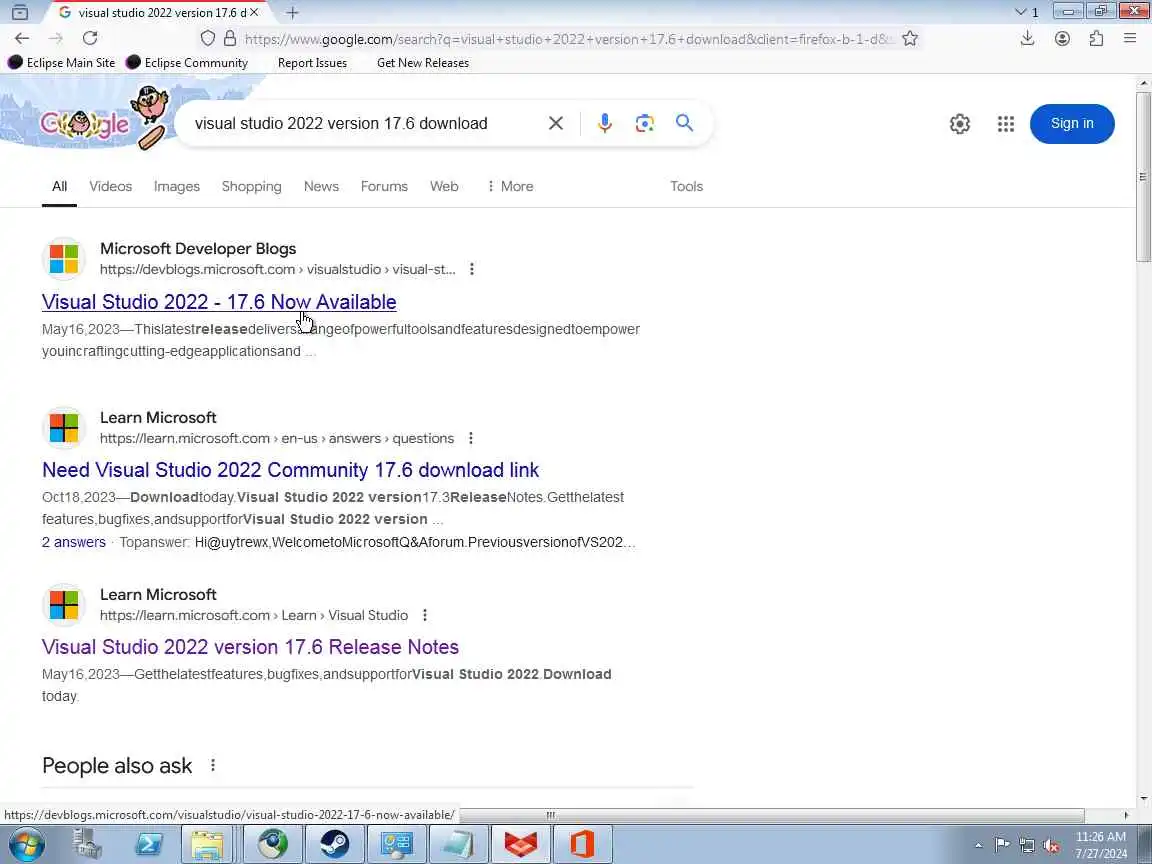
Task: Expand the More search filters
Action: pos(510,187)
